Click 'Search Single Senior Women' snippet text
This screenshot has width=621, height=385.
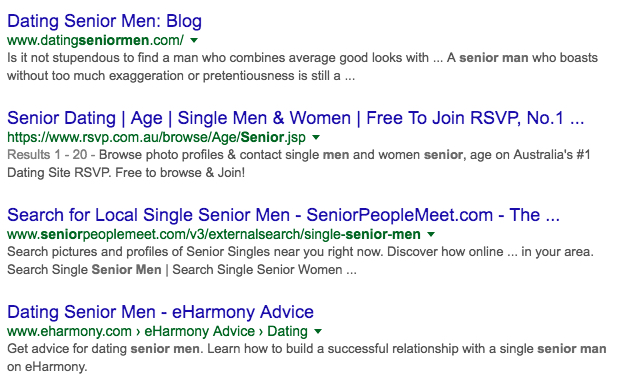257,270
